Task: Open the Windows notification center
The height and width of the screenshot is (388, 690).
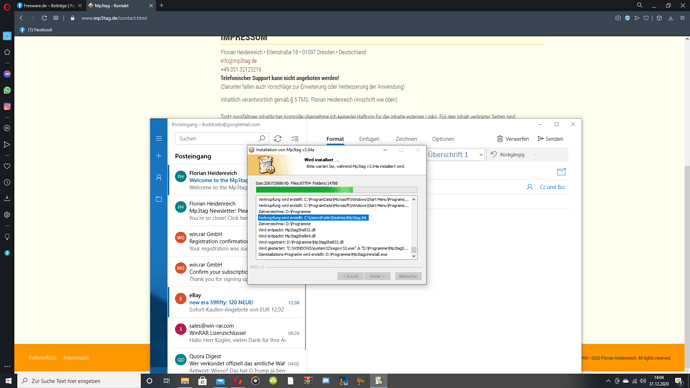Action: click(x=679, y=381)
